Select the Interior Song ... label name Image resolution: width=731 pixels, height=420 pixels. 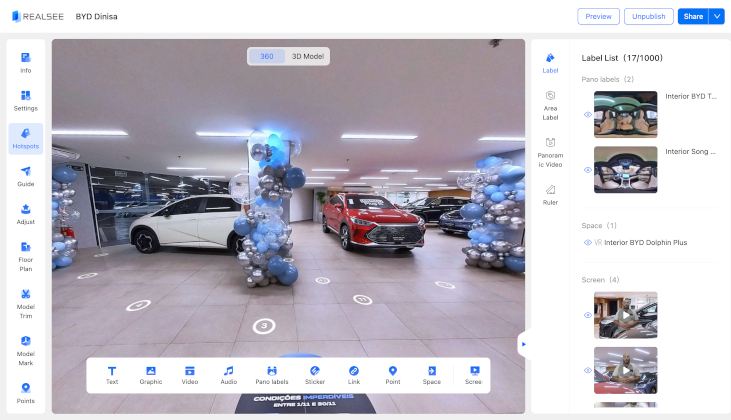(x=690, y=151)
